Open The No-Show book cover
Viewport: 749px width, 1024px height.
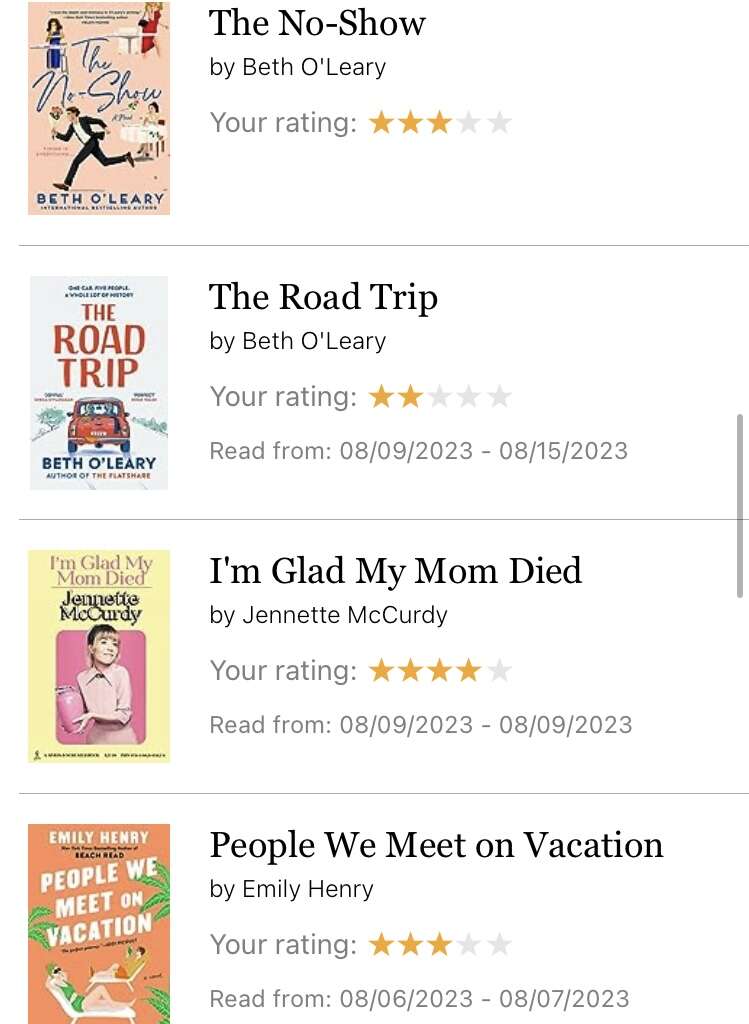[99, 108]
